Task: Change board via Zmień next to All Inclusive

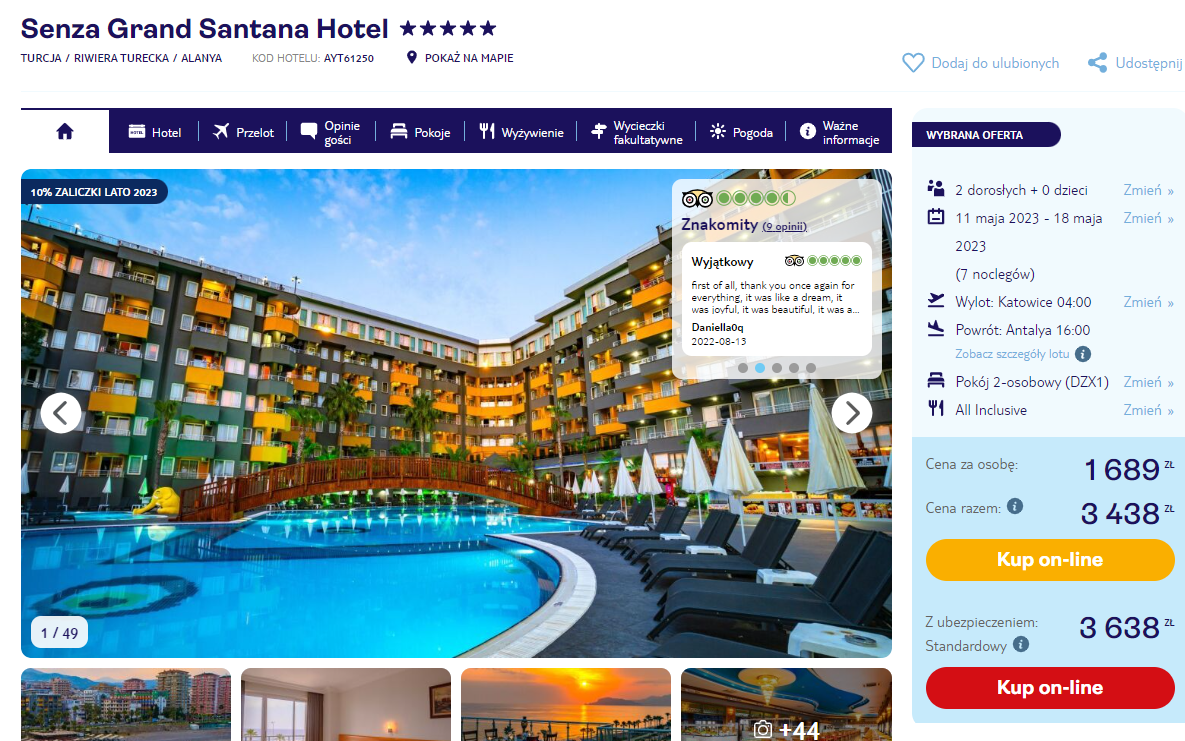Action: [x=1148, y=410]
